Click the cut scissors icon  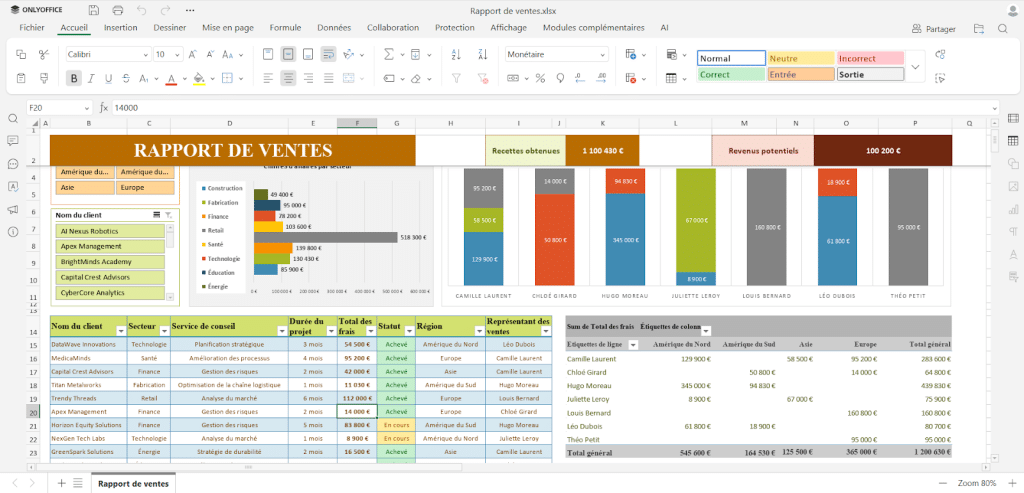tap(43, 54)
